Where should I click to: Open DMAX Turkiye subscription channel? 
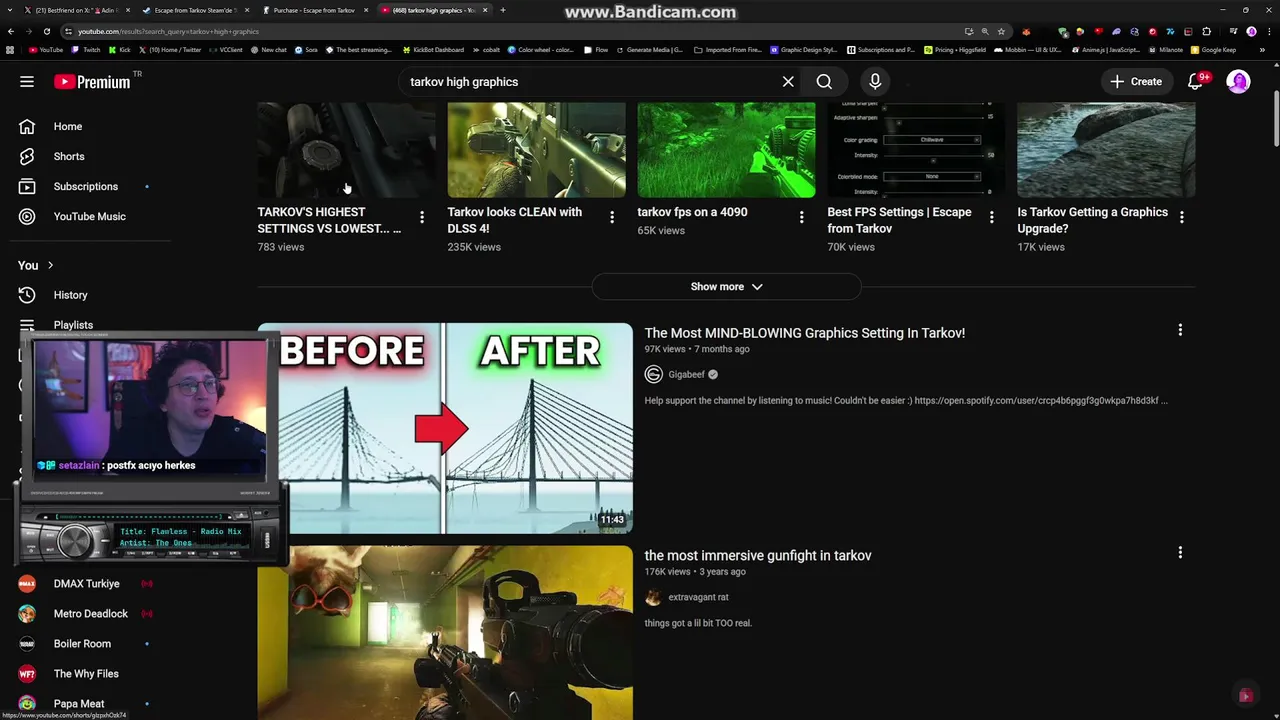point(88,584)
